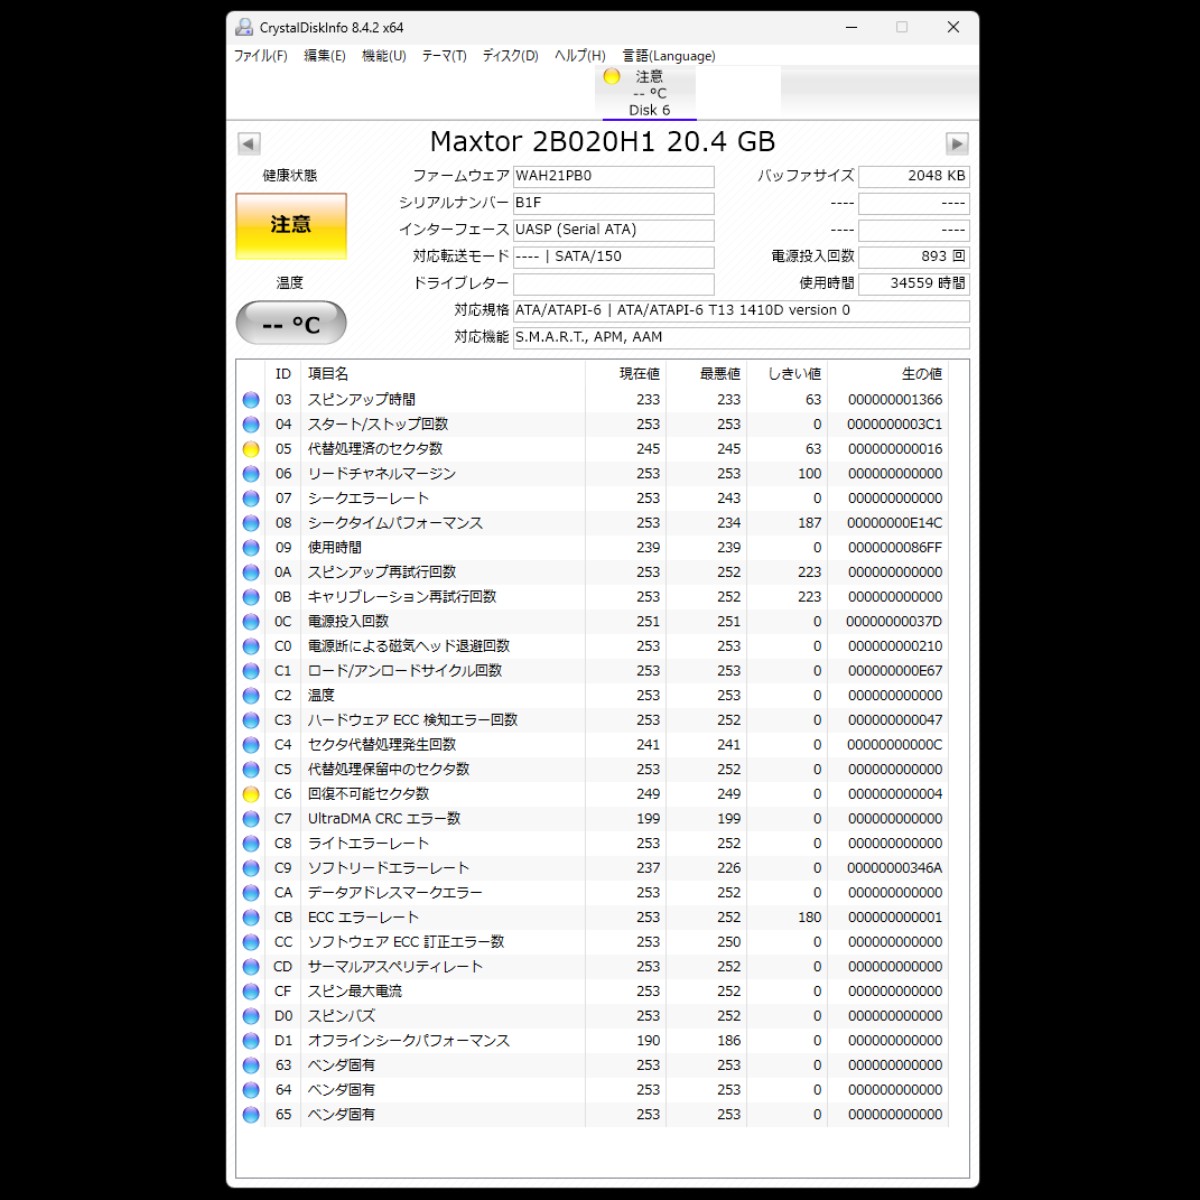This screenshot has height=1200, width=1200.
Task: Select the サーマルアスペリティレート row
Action: pos(592,967)
